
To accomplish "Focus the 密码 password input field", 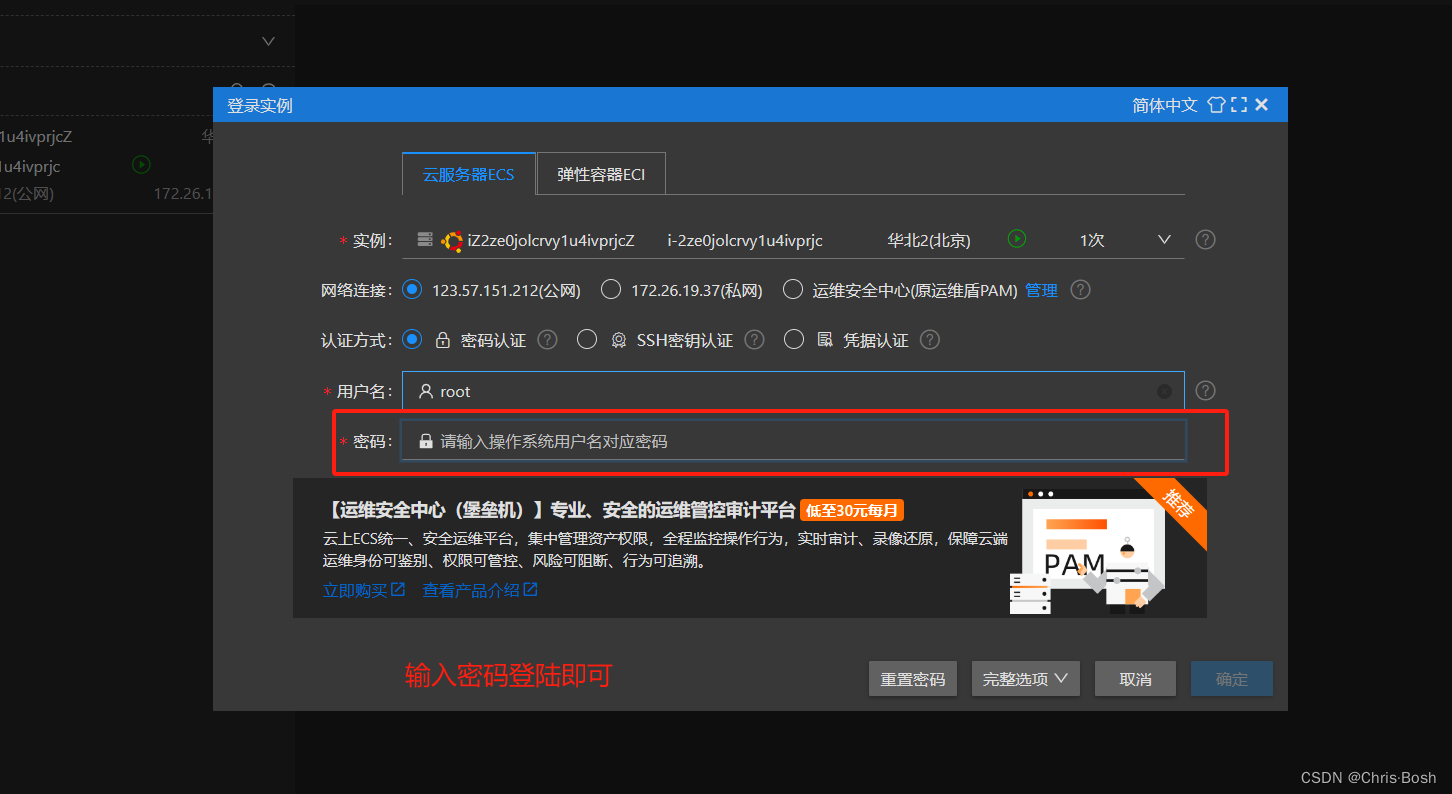I will [793, 441].
